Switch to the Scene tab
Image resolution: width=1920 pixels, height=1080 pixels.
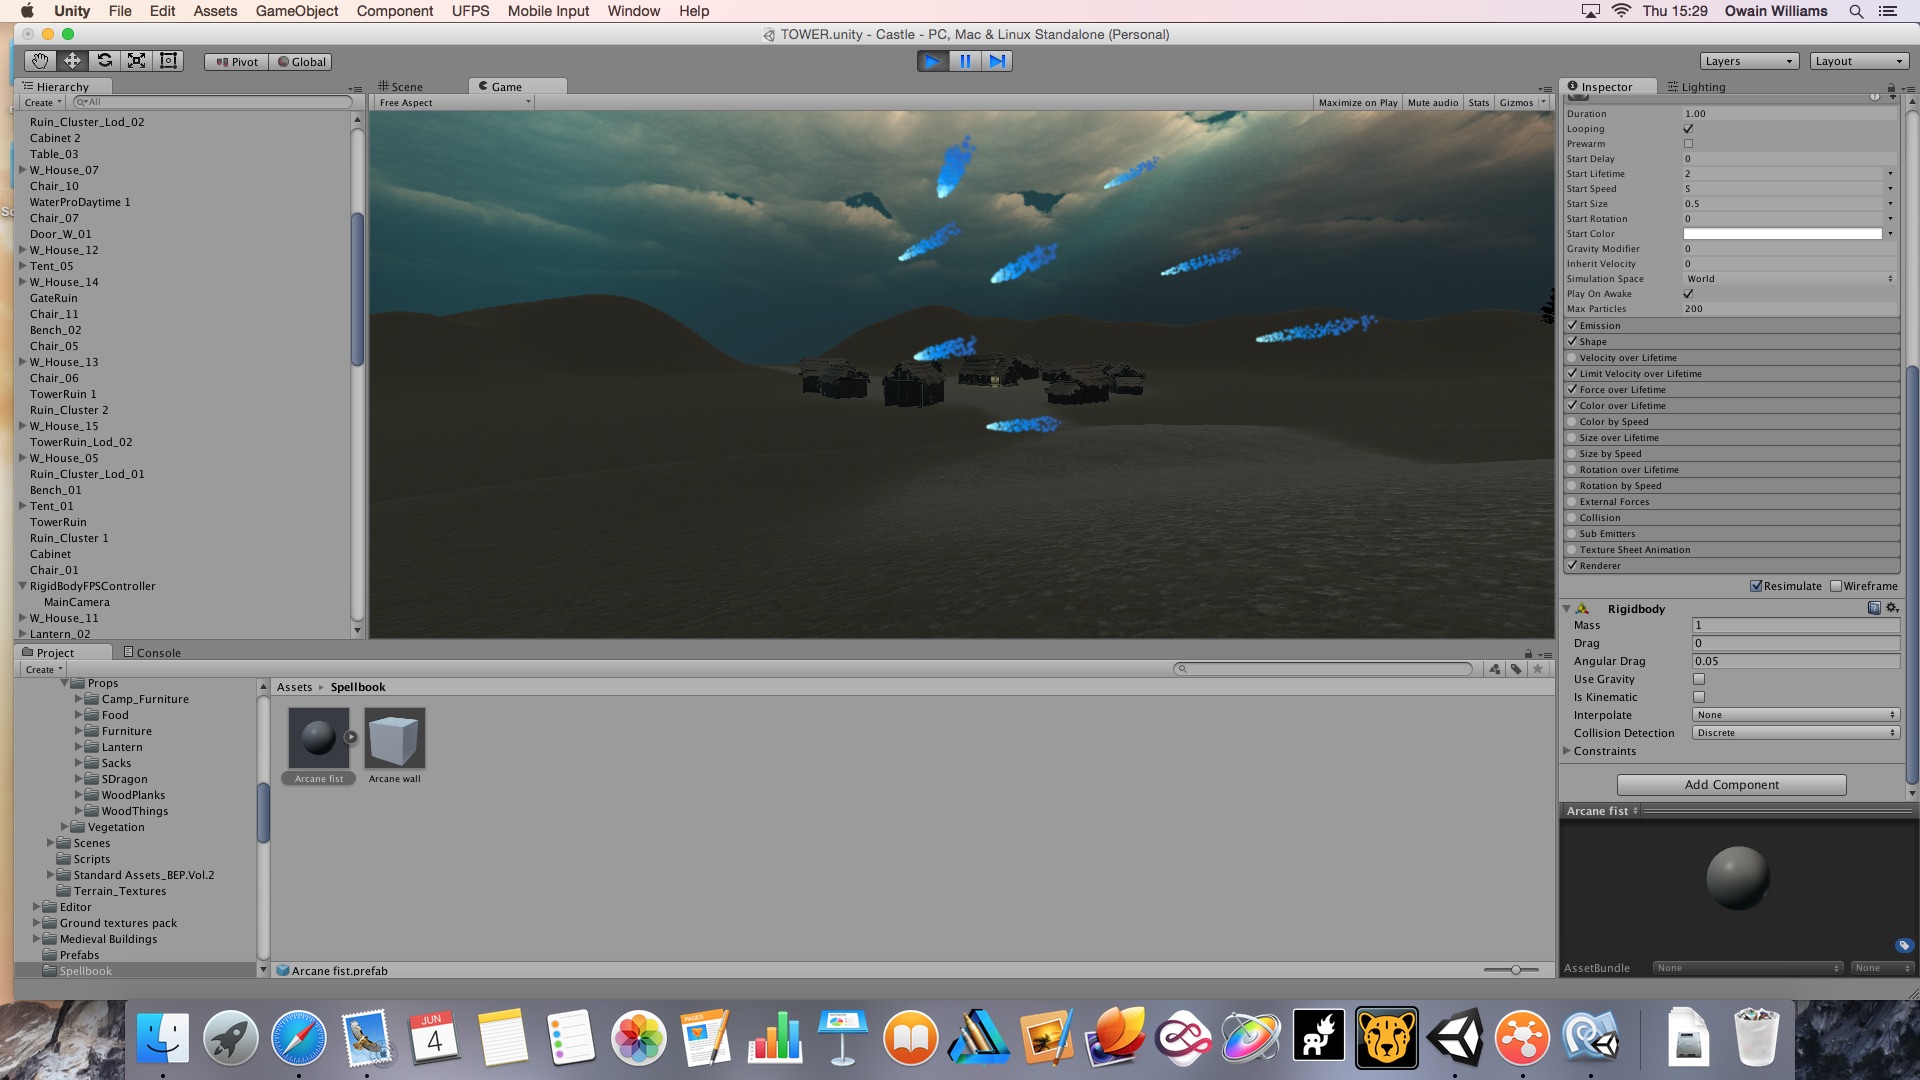tap(402, 87)
